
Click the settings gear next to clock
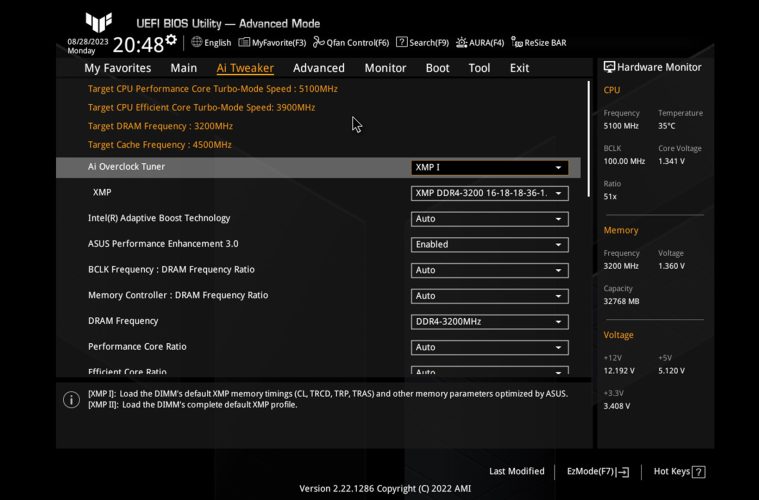pos(171,40)
